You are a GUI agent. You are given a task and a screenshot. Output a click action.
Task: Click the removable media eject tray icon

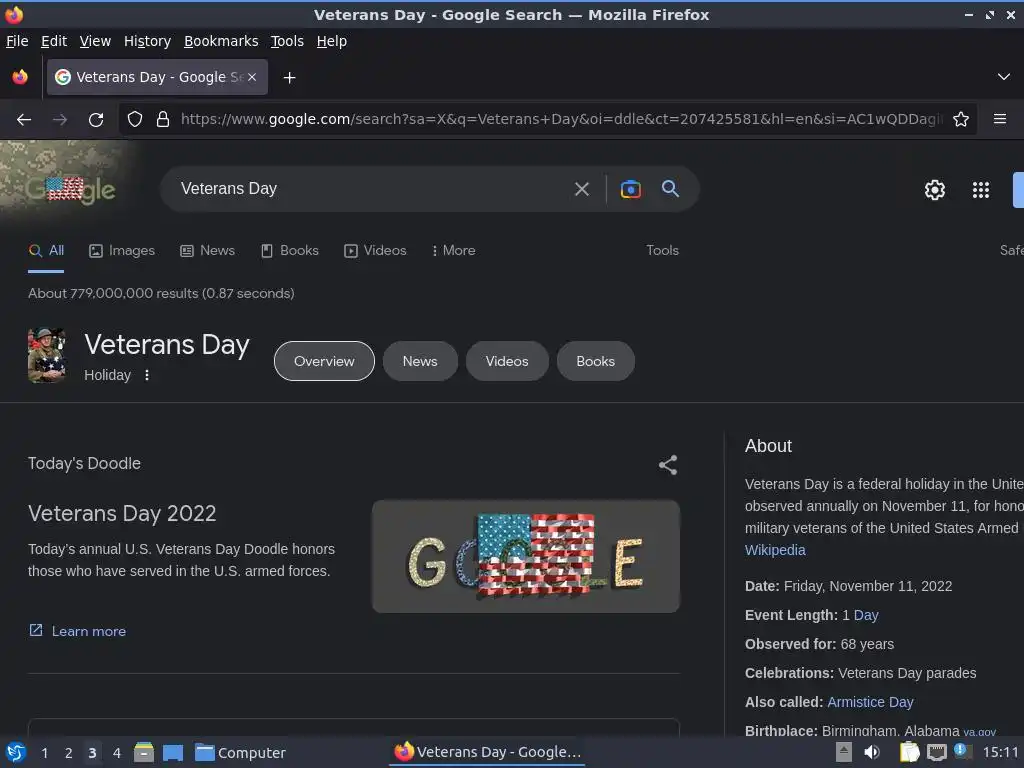pos(844,752)
